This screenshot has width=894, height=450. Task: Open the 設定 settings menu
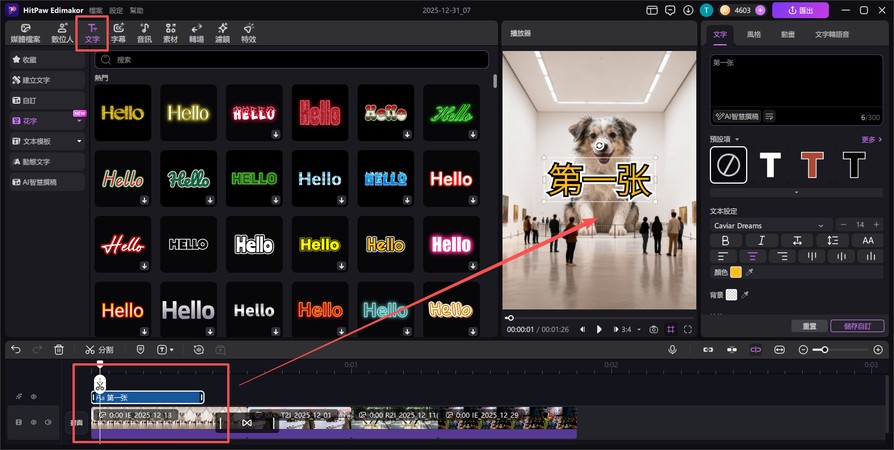[x=116, y=10]
